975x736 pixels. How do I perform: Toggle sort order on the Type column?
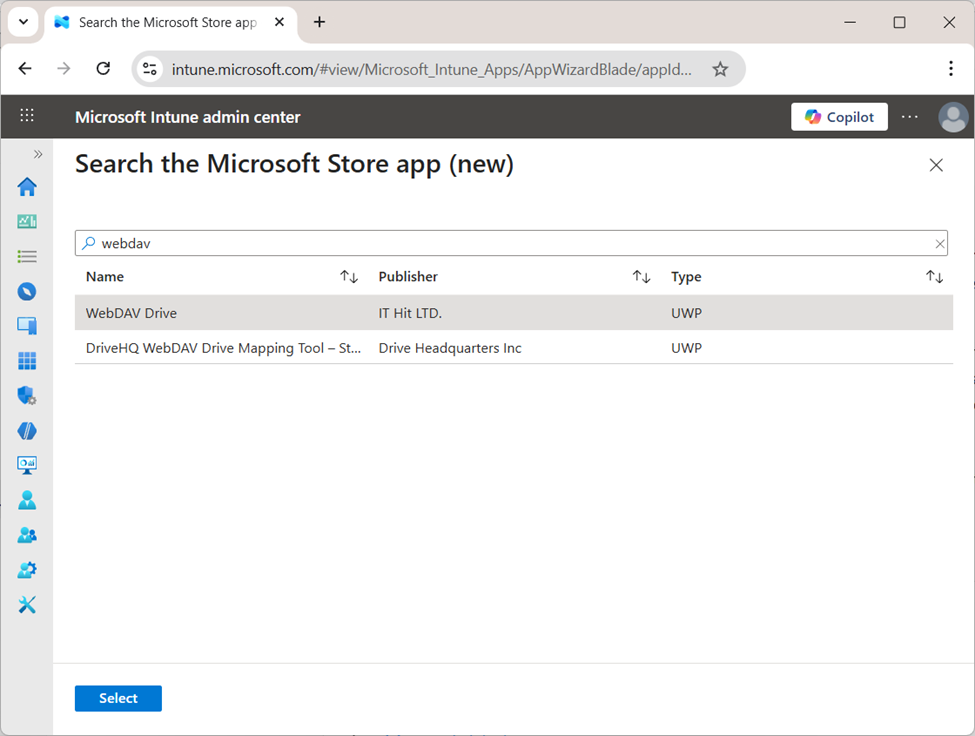(934, 276)
